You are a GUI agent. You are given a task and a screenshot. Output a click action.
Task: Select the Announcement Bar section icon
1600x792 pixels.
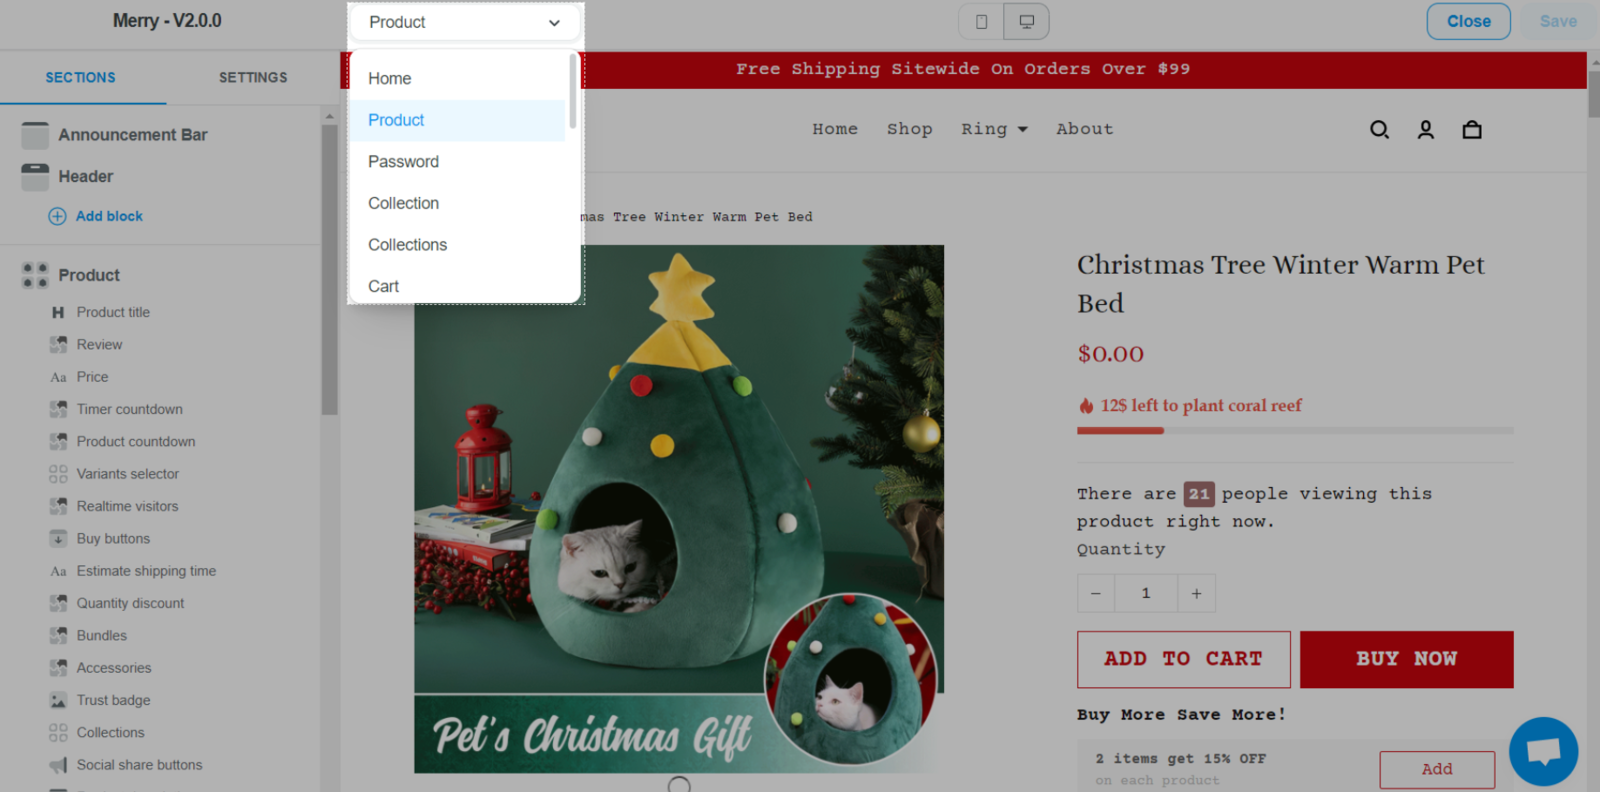point(35,135)
